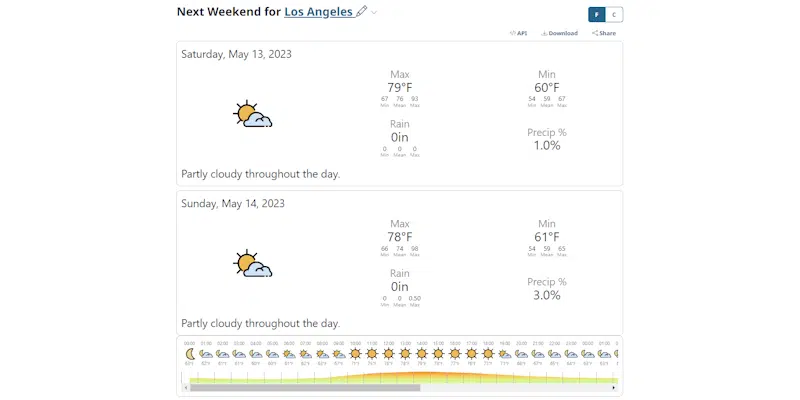Switch temperature units to Fahrenheit
800x400 pixels.
(x=597, y=14)
